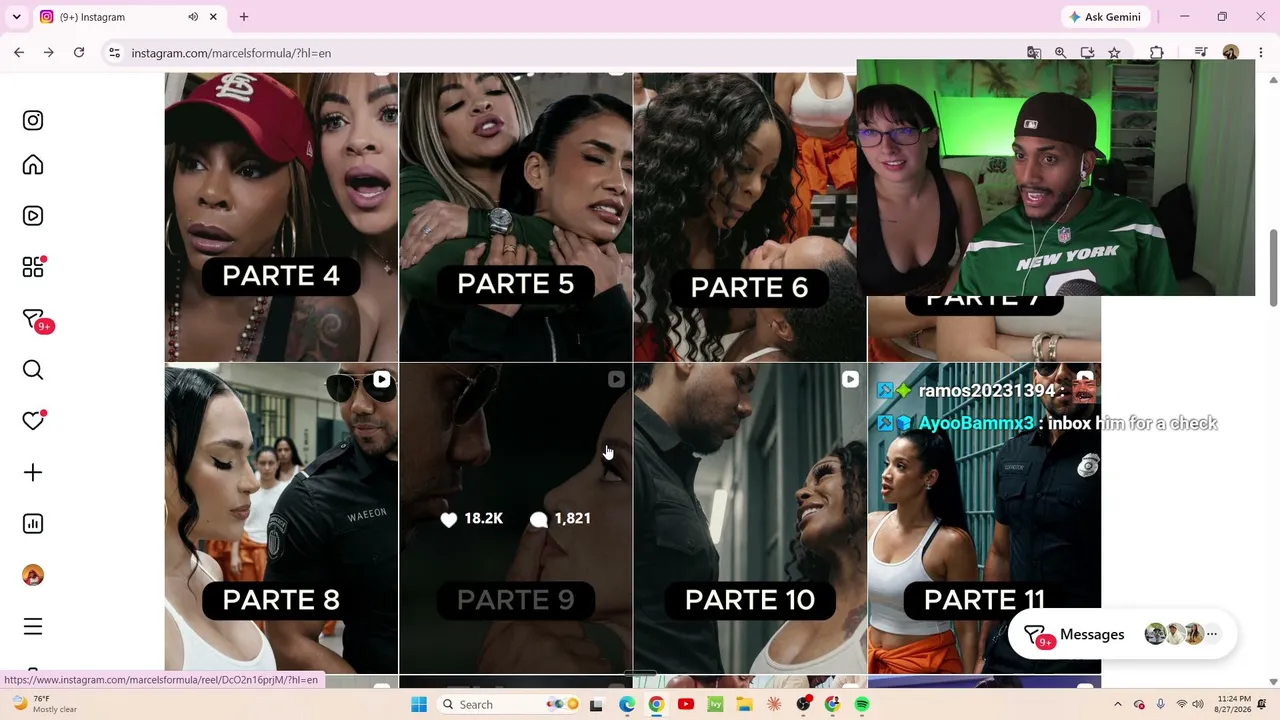Viewport: 1280px width, 720px height.
Task: Mute the Instagram tab audio
Action: coord(193,17)
